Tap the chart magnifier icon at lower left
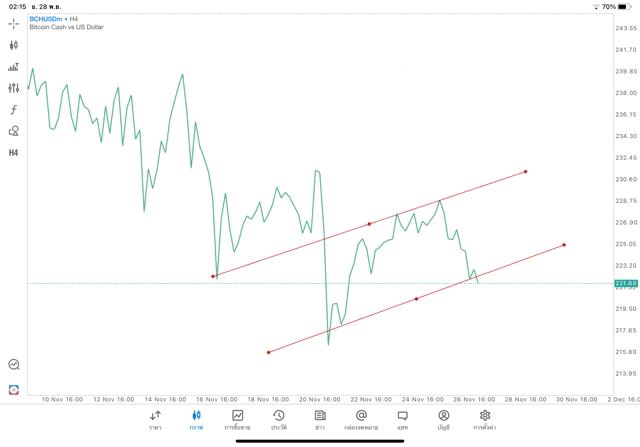640x447 pixels. 14,365
